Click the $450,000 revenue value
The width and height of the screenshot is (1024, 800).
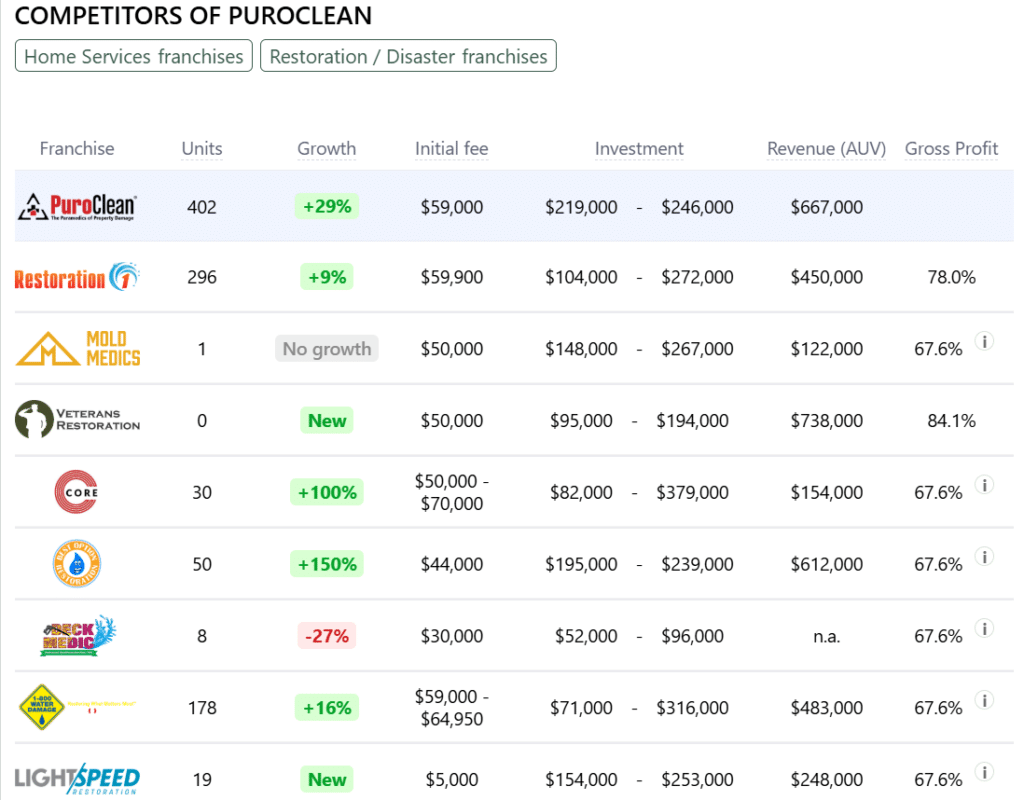click(826, 278)
